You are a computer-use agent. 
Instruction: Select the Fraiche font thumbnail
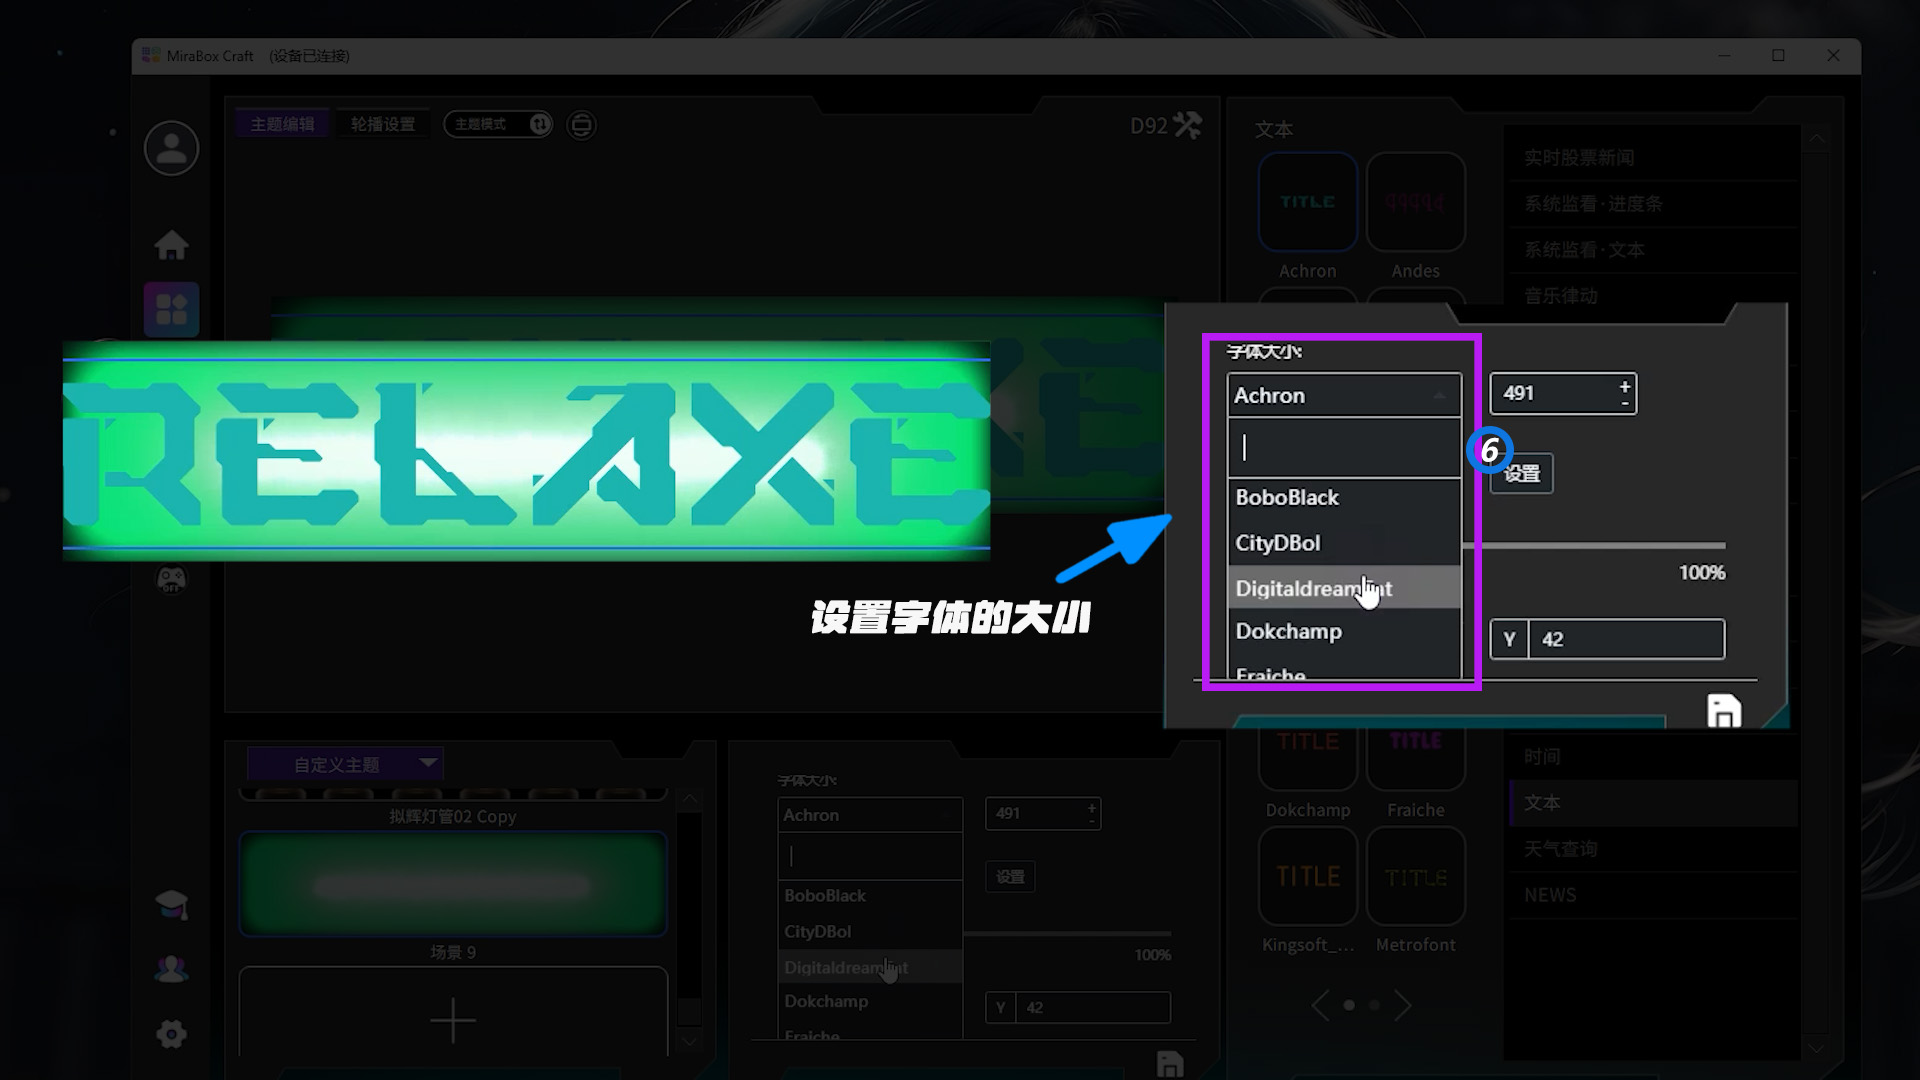coord(1416,760)
